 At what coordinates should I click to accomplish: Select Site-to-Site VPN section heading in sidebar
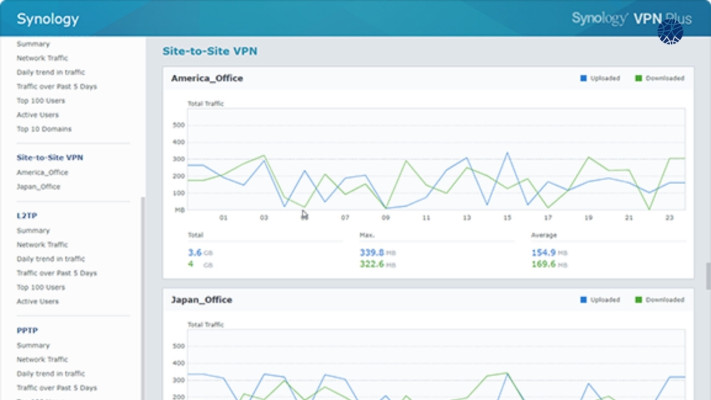[50, 157]
